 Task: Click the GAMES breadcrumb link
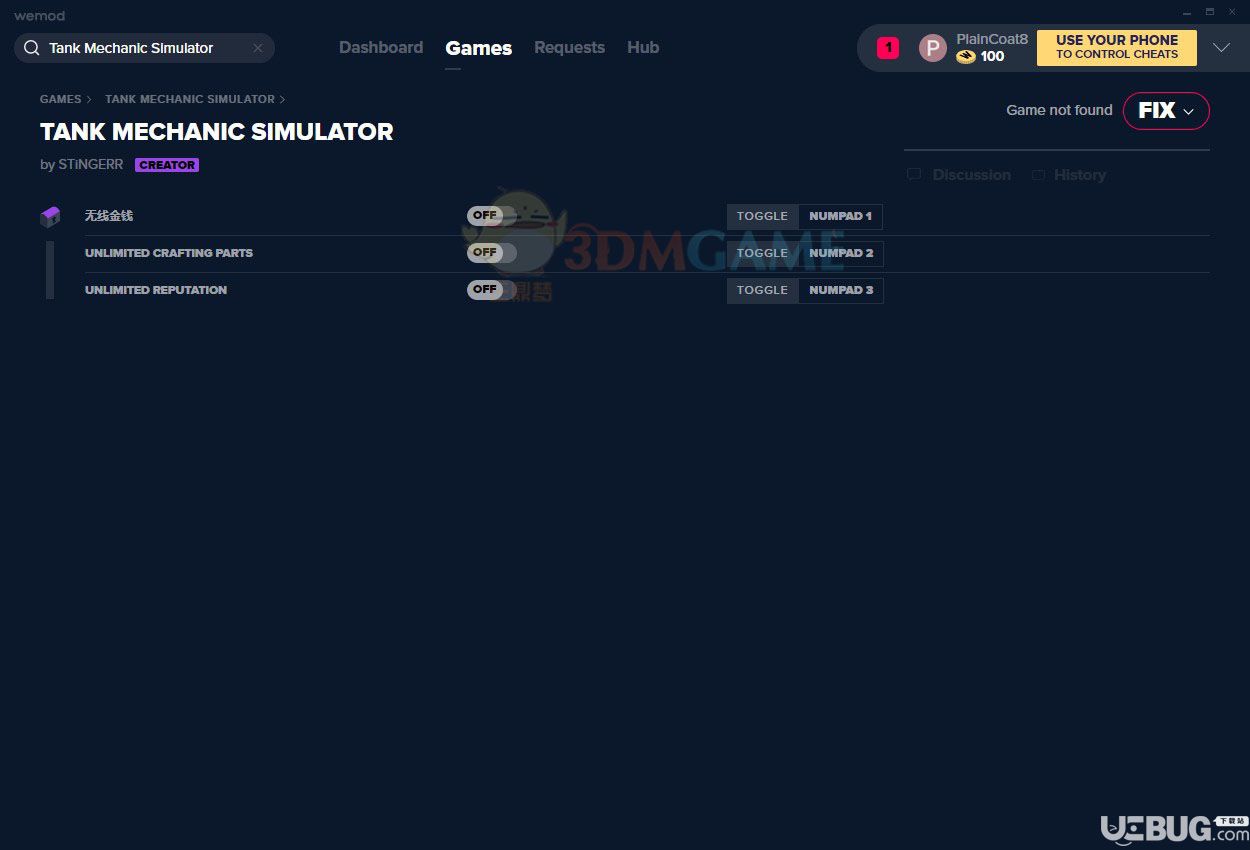(x=60, y=99)
